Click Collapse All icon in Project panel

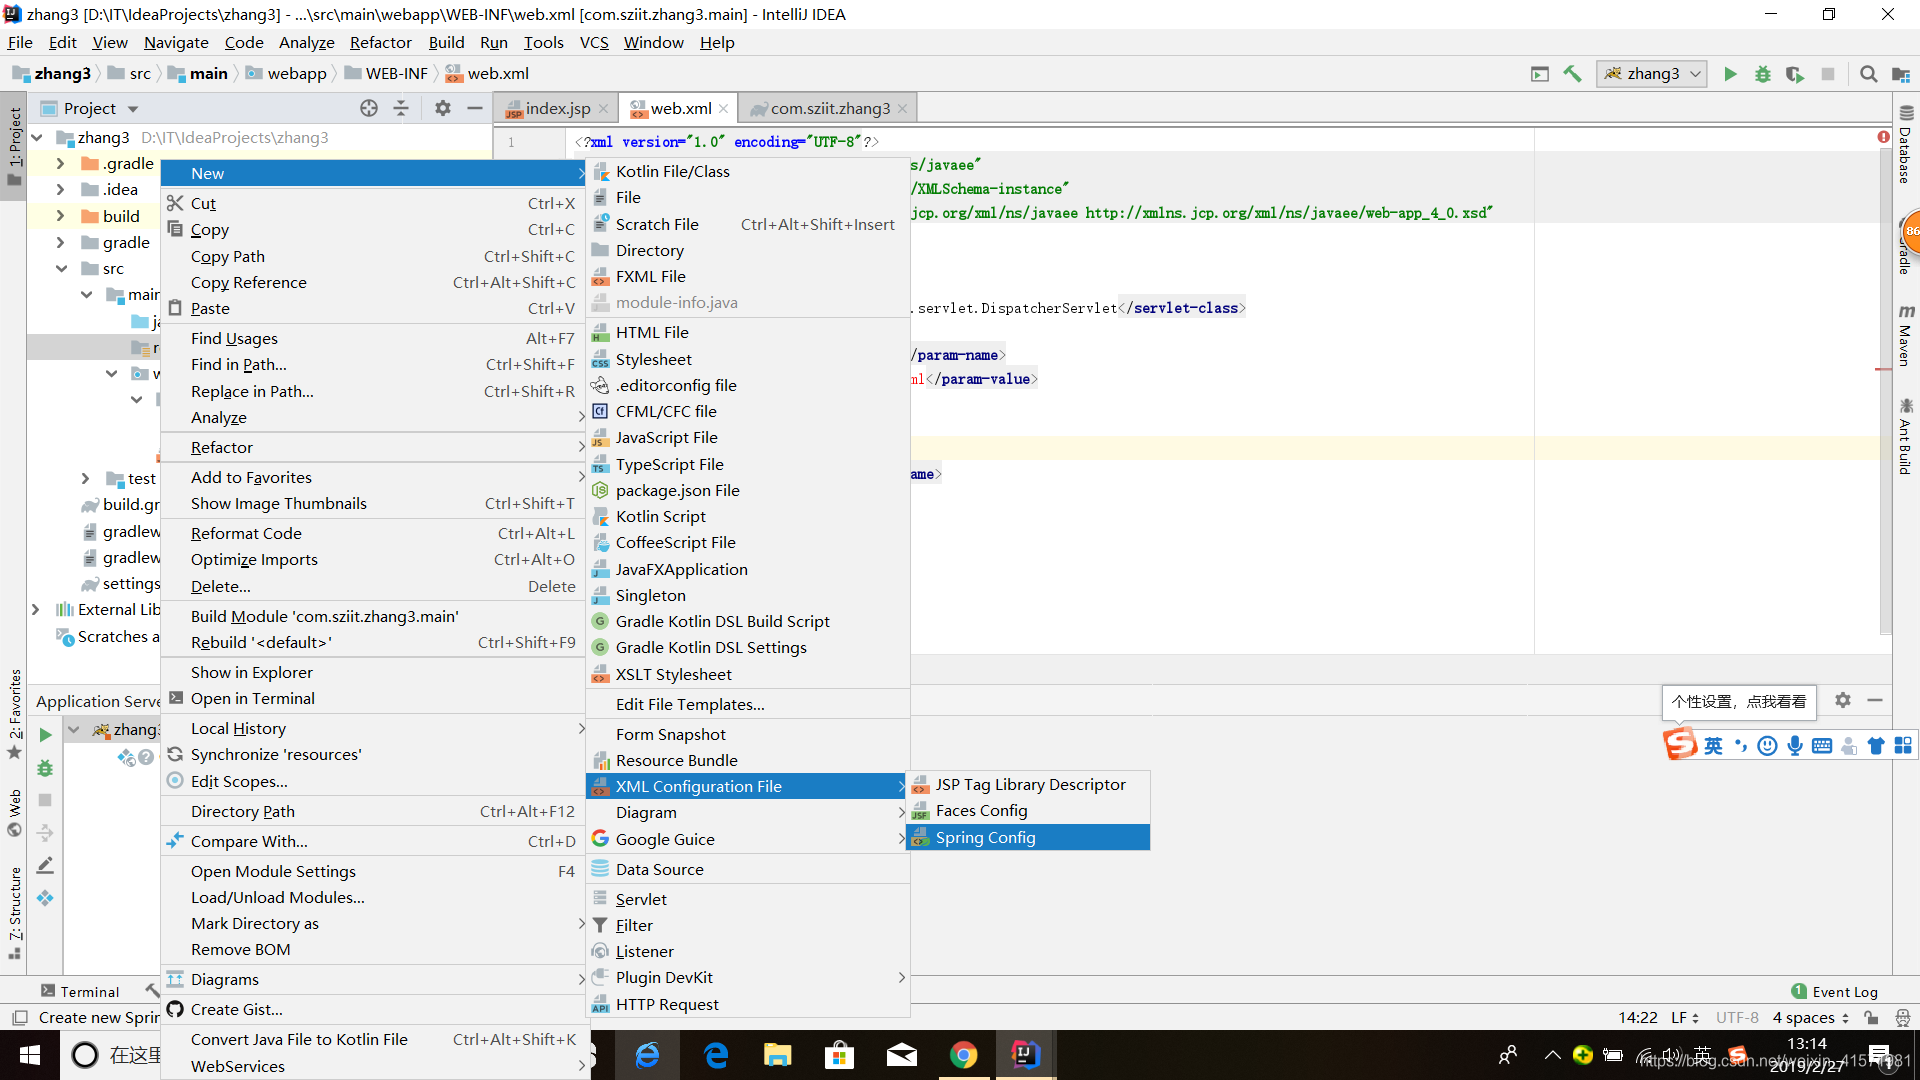(401, 108)
